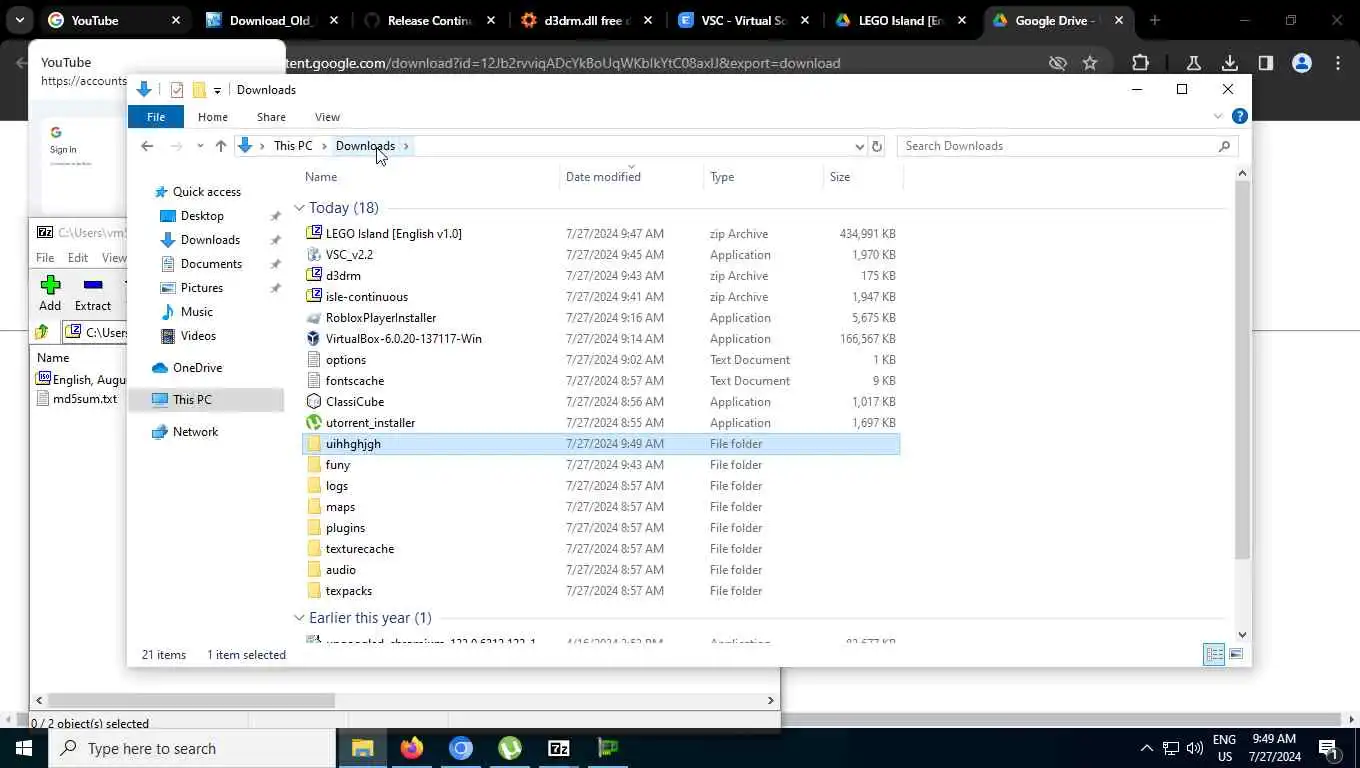Select the texpacks folder row
The image size is (1360, 768).
601,590
